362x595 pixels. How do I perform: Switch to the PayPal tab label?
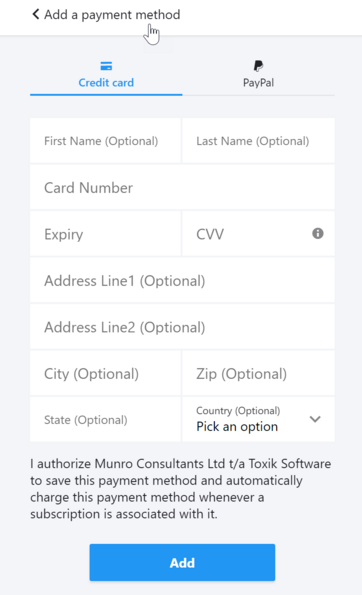pyautogui.click(x=258, y=83)
